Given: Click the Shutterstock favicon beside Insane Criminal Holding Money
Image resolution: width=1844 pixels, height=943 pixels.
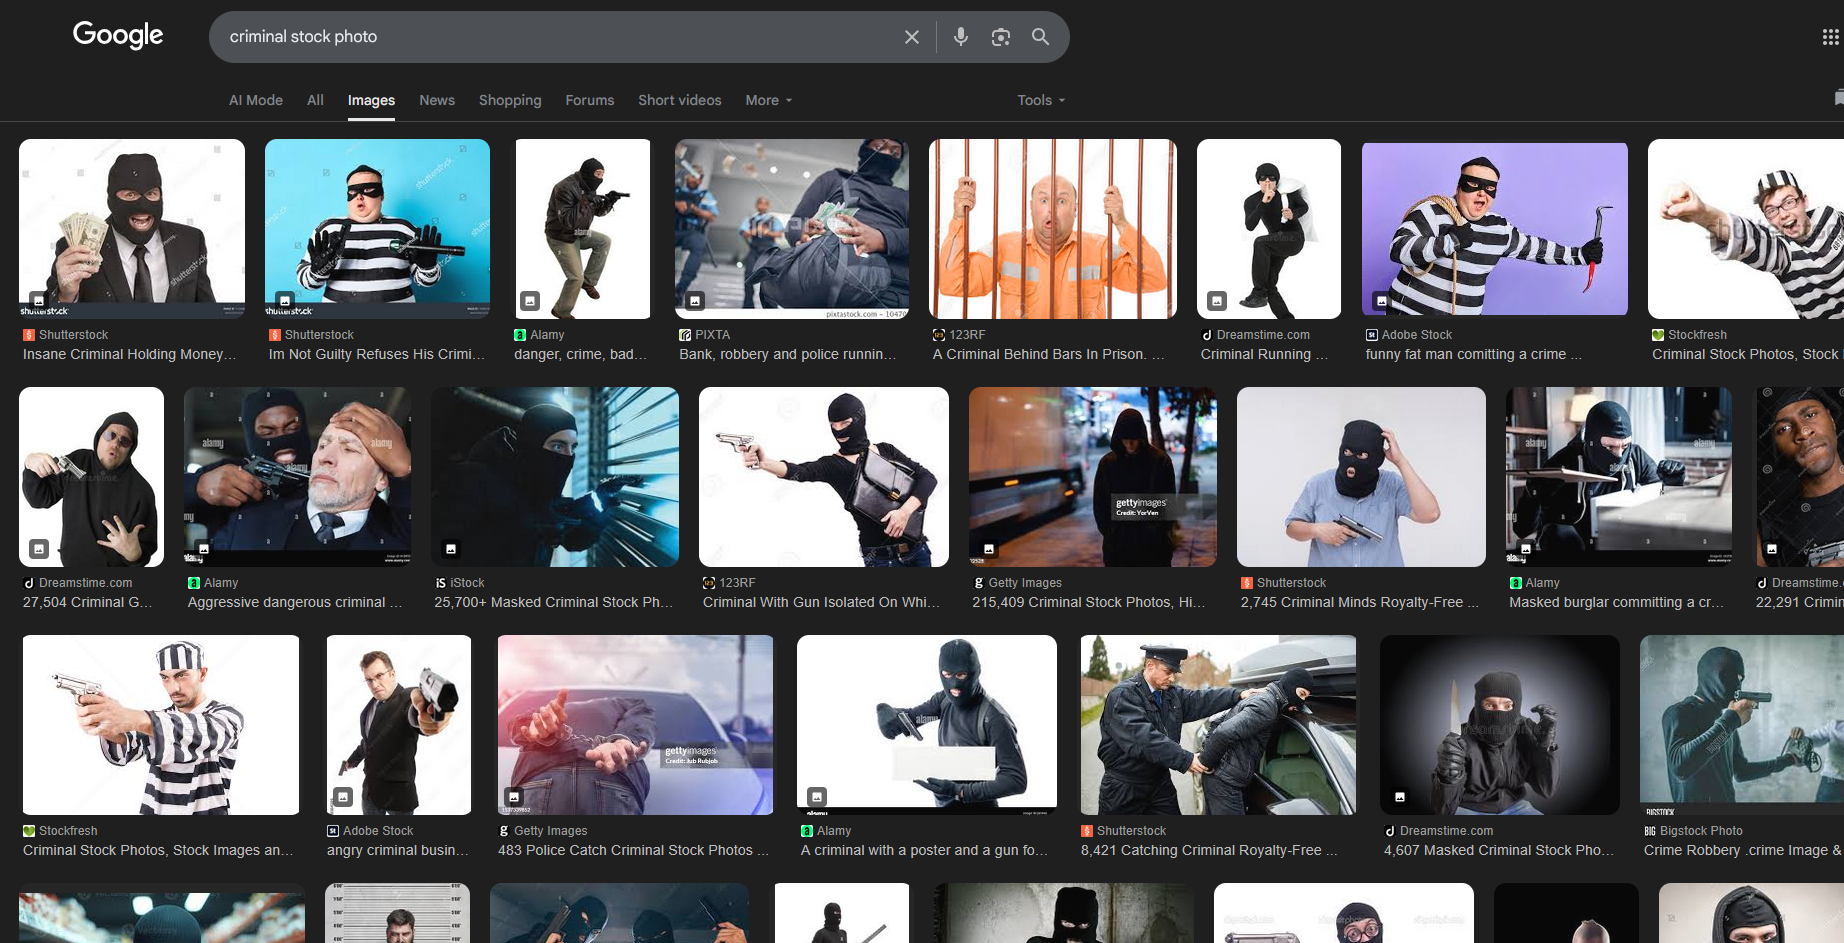Looking at the screenshot, I should click(x=29, y=335).
